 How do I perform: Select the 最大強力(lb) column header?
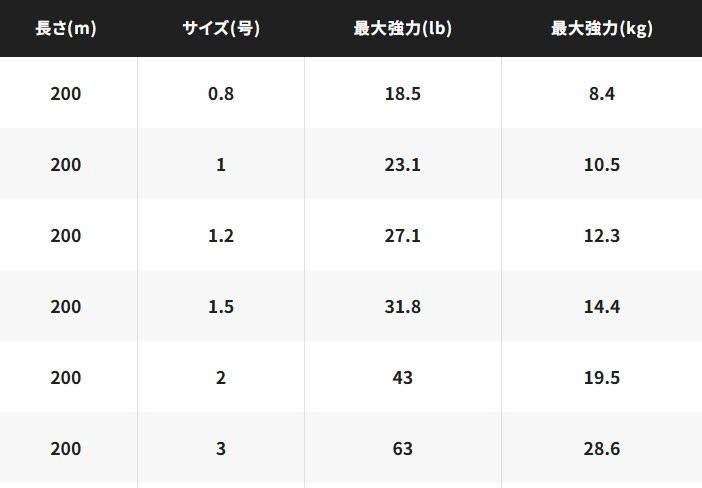403,28
